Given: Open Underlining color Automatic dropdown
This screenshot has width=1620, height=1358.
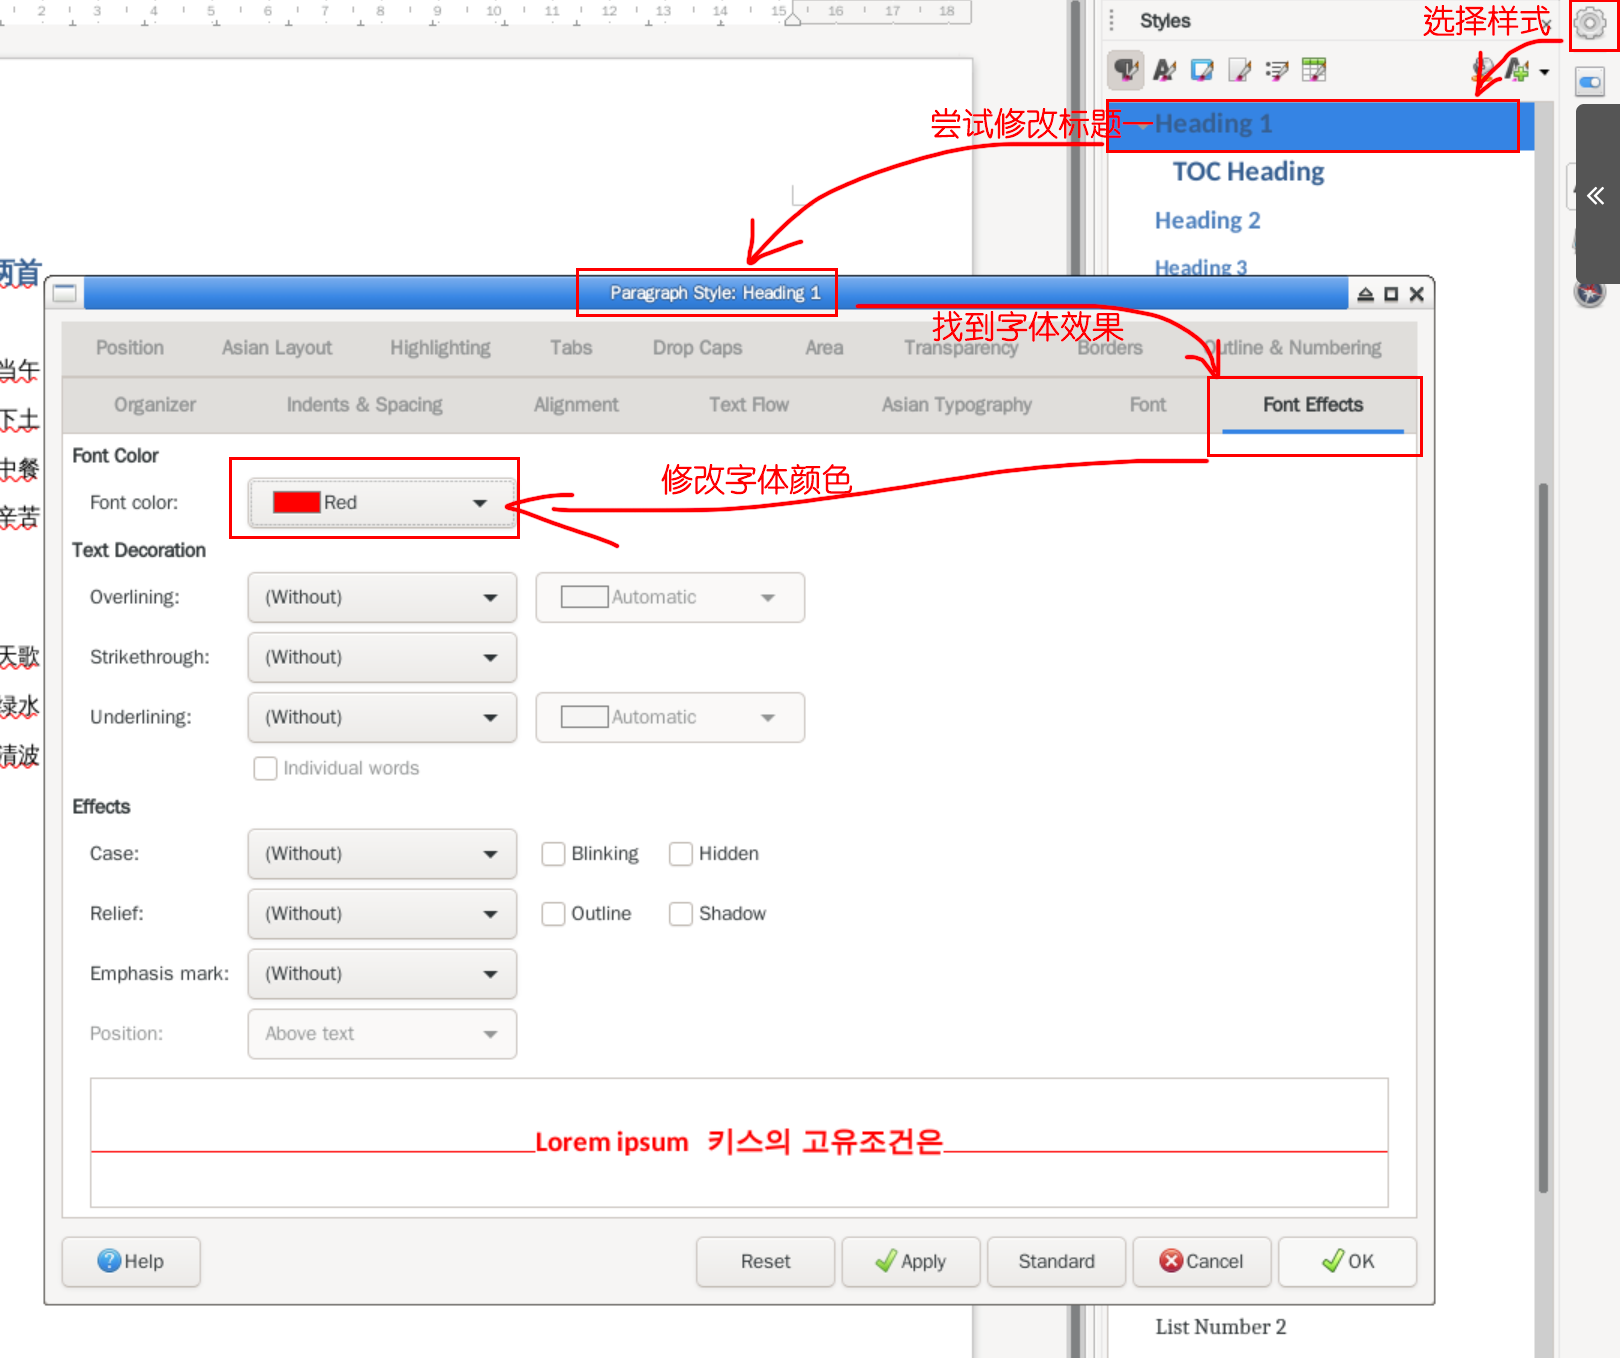Looking at the screenshot, I should (670, 717).
